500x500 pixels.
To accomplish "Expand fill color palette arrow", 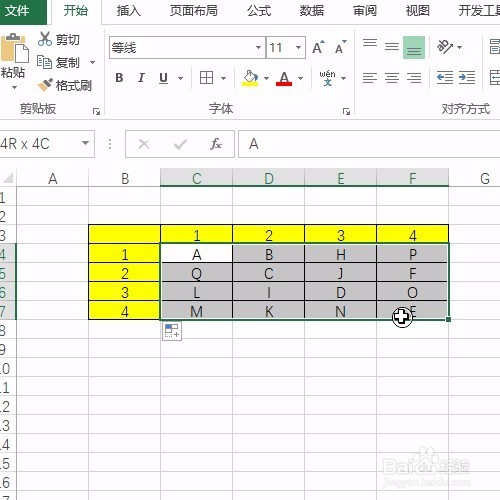I will click(266, 78).
